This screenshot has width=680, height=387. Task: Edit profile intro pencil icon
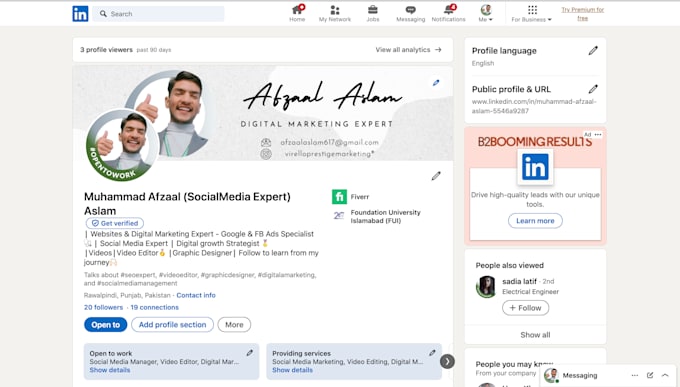pos(436,176)
